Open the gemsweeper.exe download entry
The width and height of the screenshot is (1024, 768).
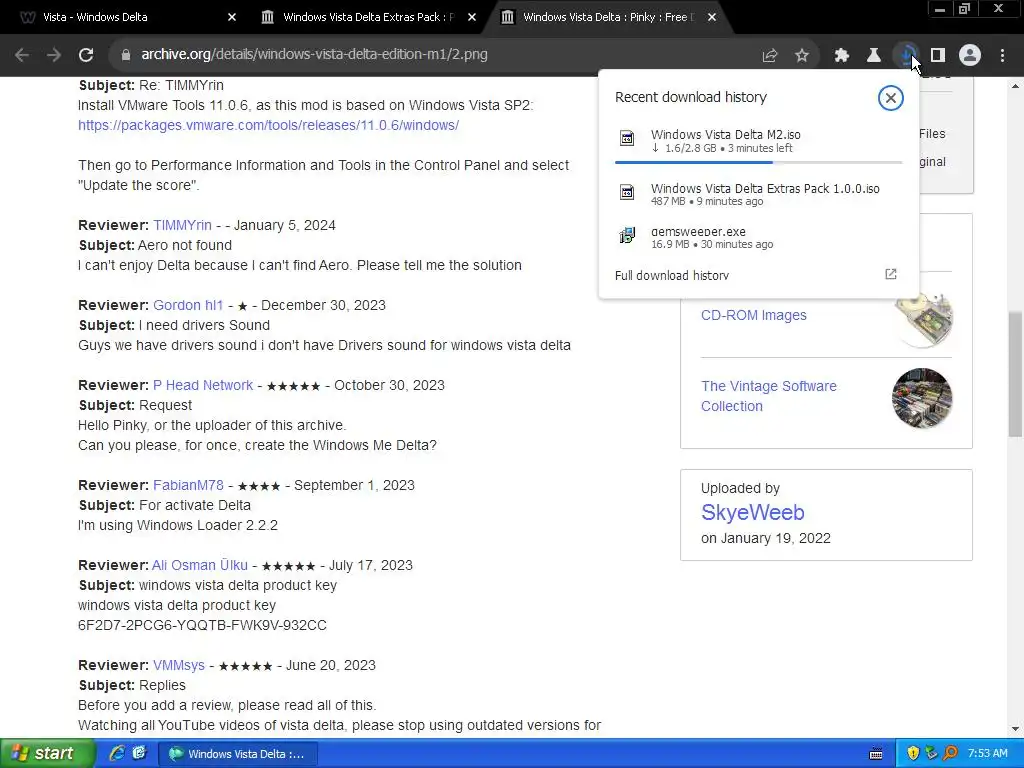pyautogui.click(x=759, y=238)
